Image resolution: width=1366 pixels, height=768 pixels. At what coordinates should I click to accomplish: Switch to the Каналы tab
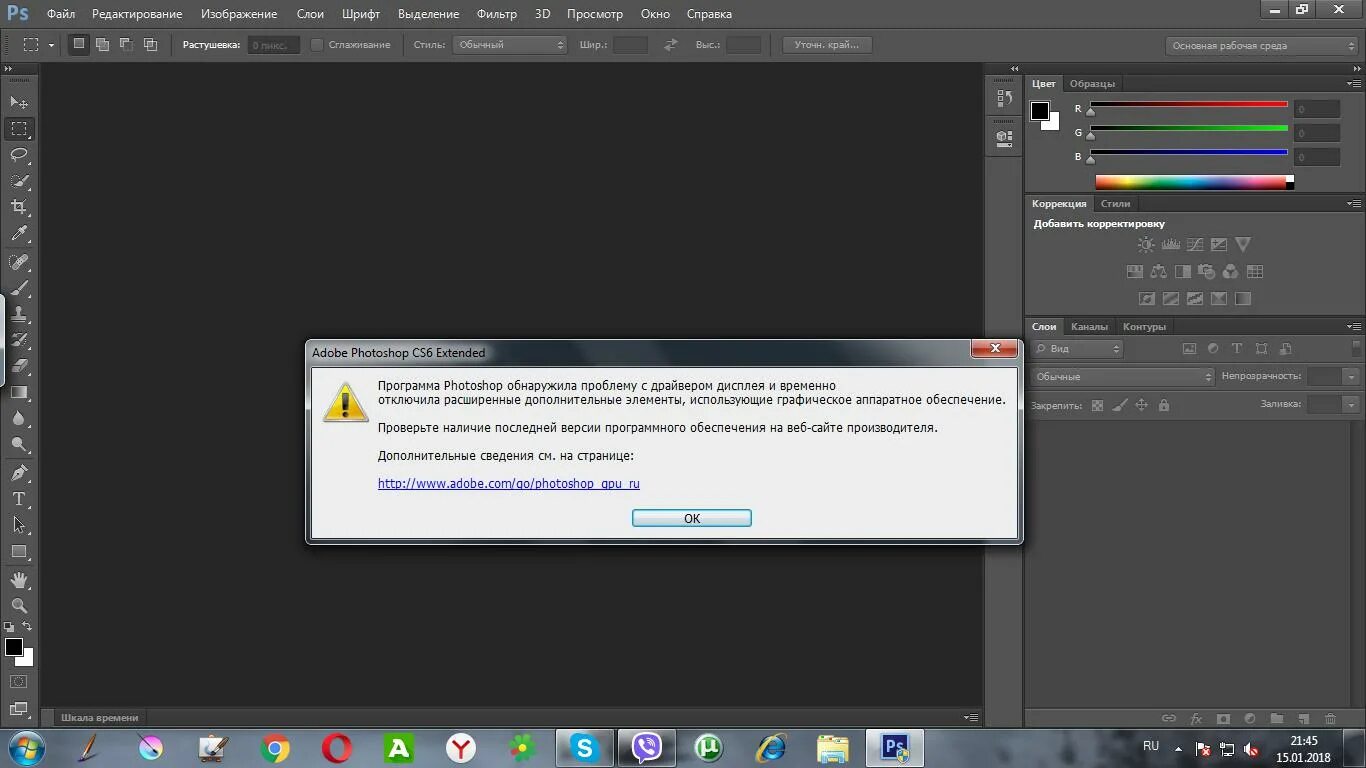tap(1089, 327)
